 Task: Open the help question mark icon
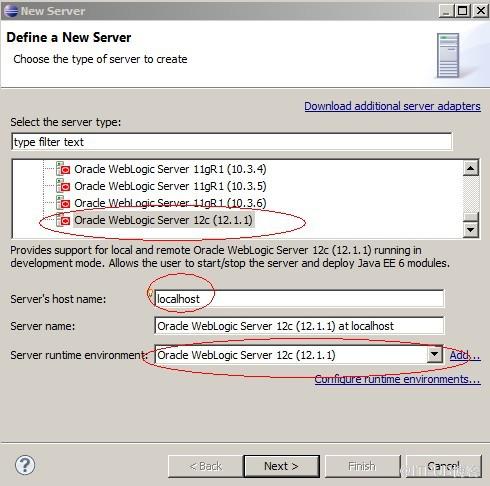click(x=25, y=465)
